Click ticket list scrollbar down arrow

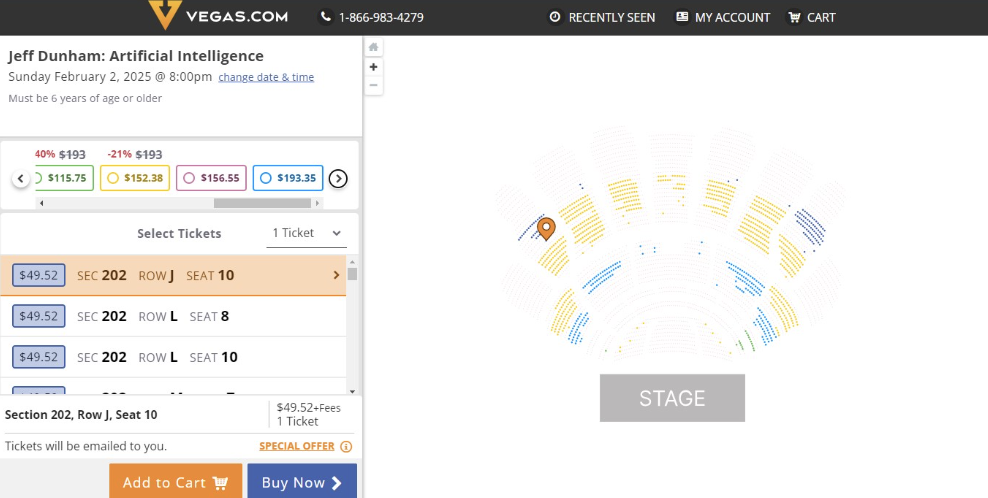pos(352,391)
